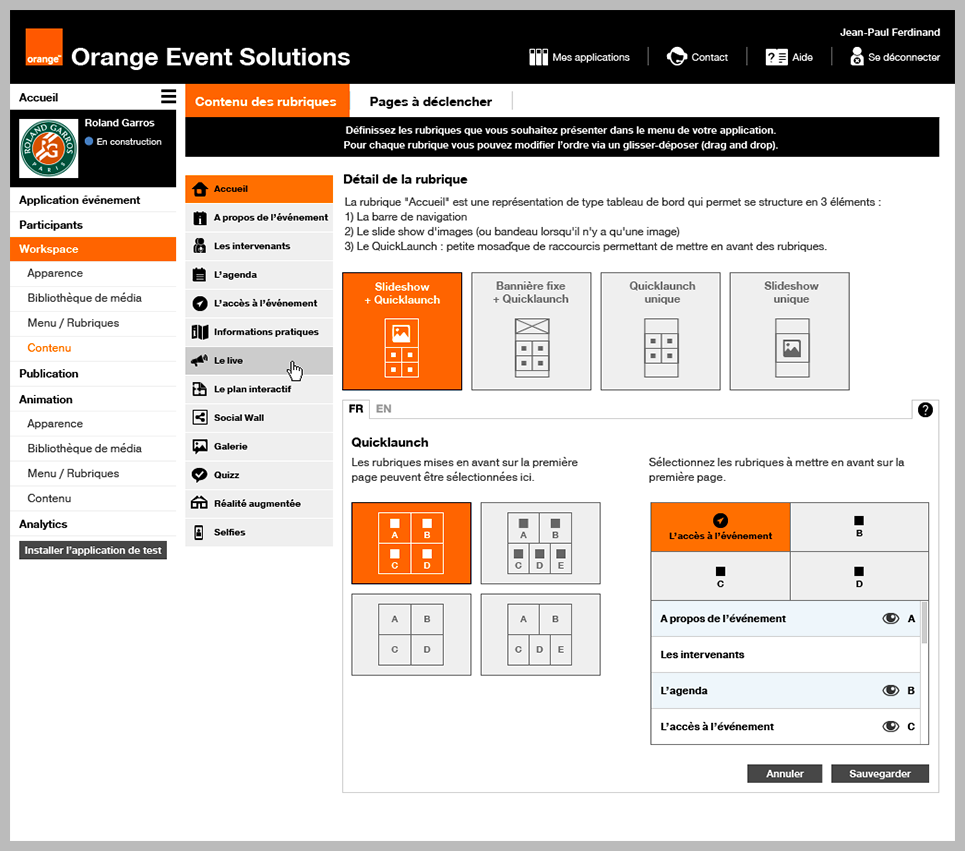
Task: Expand the Animation section in sidebar
Action: pos(46,399)
